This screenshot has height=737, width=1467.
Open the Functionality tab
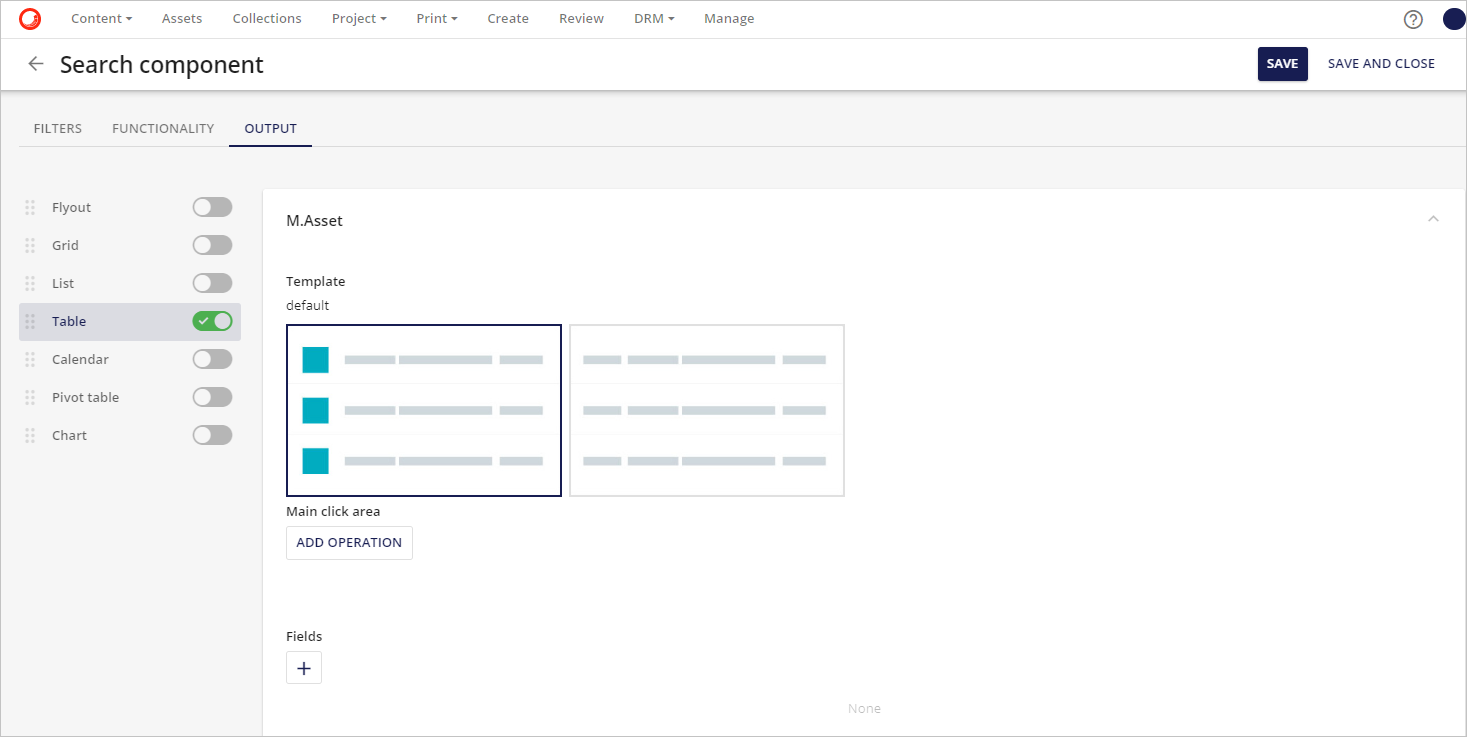tap(163, 129)
